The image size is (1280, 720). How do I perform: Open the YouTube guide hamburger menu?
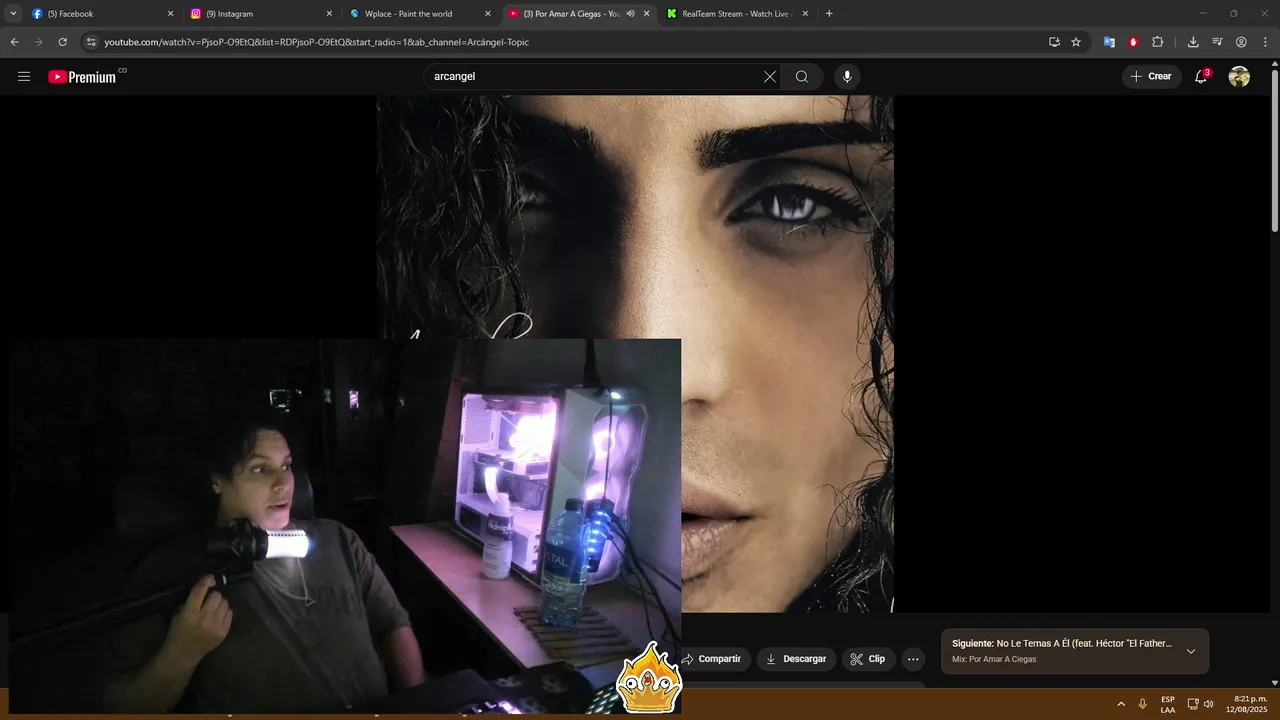(24, 77)
